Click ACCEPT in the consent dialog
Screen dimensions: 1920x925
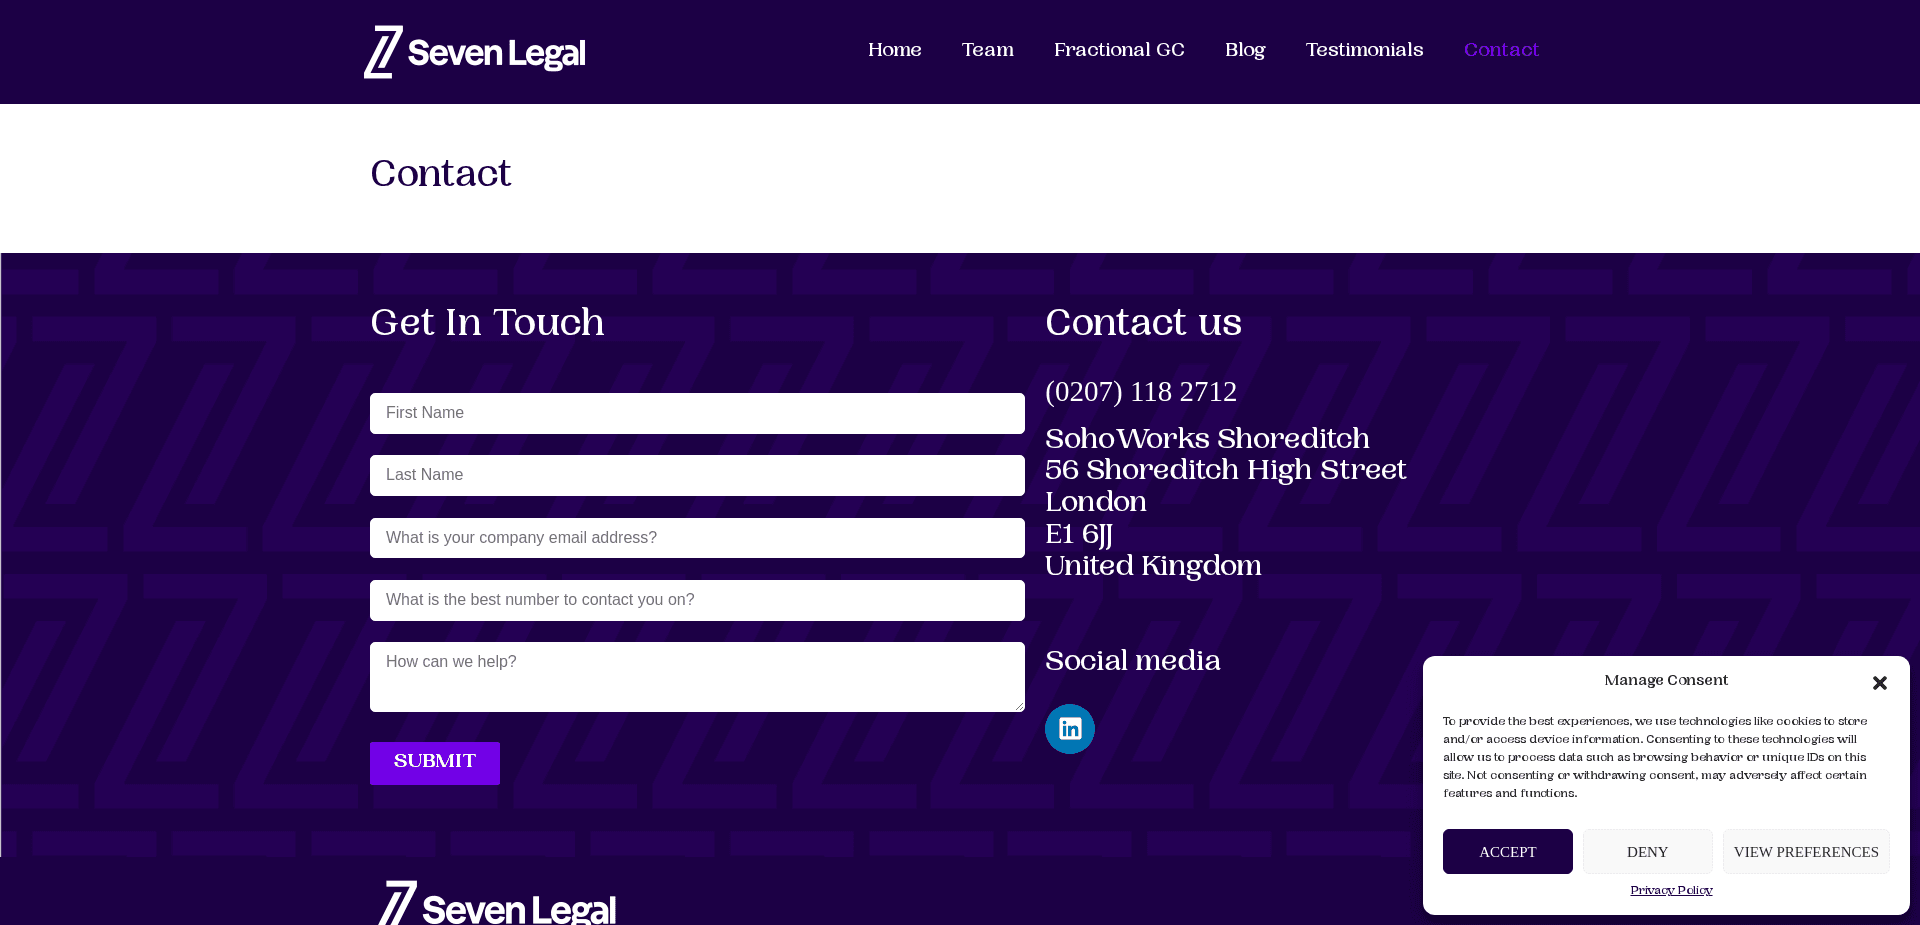(x=1507, y=851)
